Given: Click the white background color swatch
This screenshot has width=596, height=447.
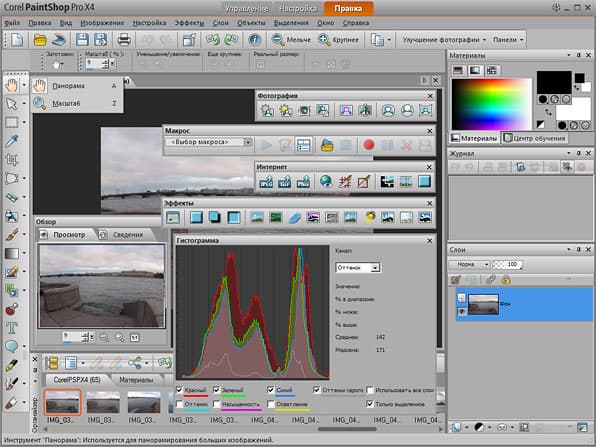Looking at the screenshot, I should pyautogui.click(x=573, y=108).
